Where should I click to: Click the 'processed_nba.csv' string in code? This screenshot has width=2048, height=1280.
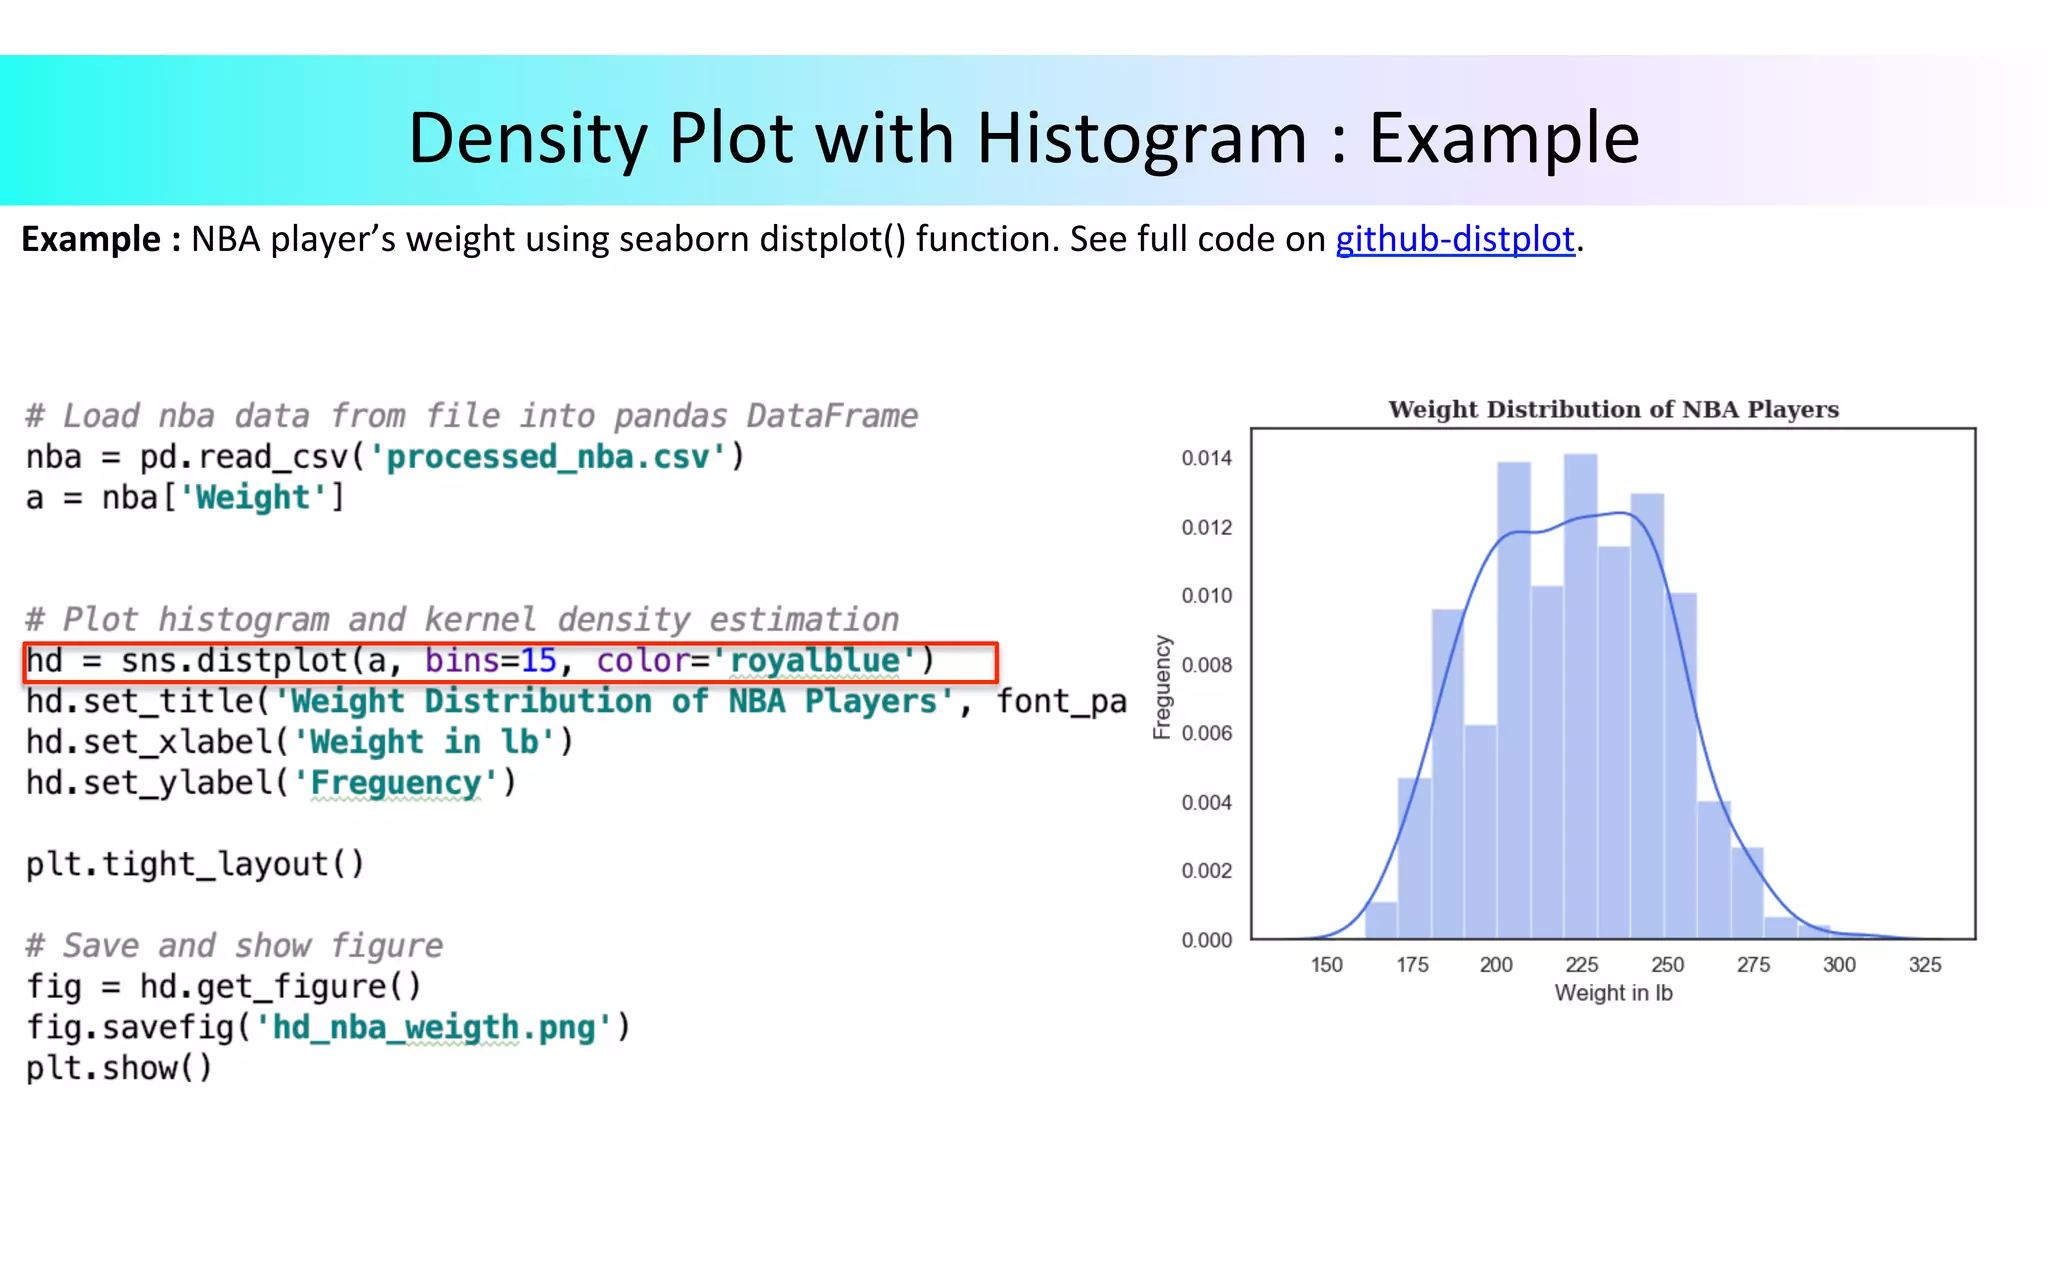coord(548,457)
